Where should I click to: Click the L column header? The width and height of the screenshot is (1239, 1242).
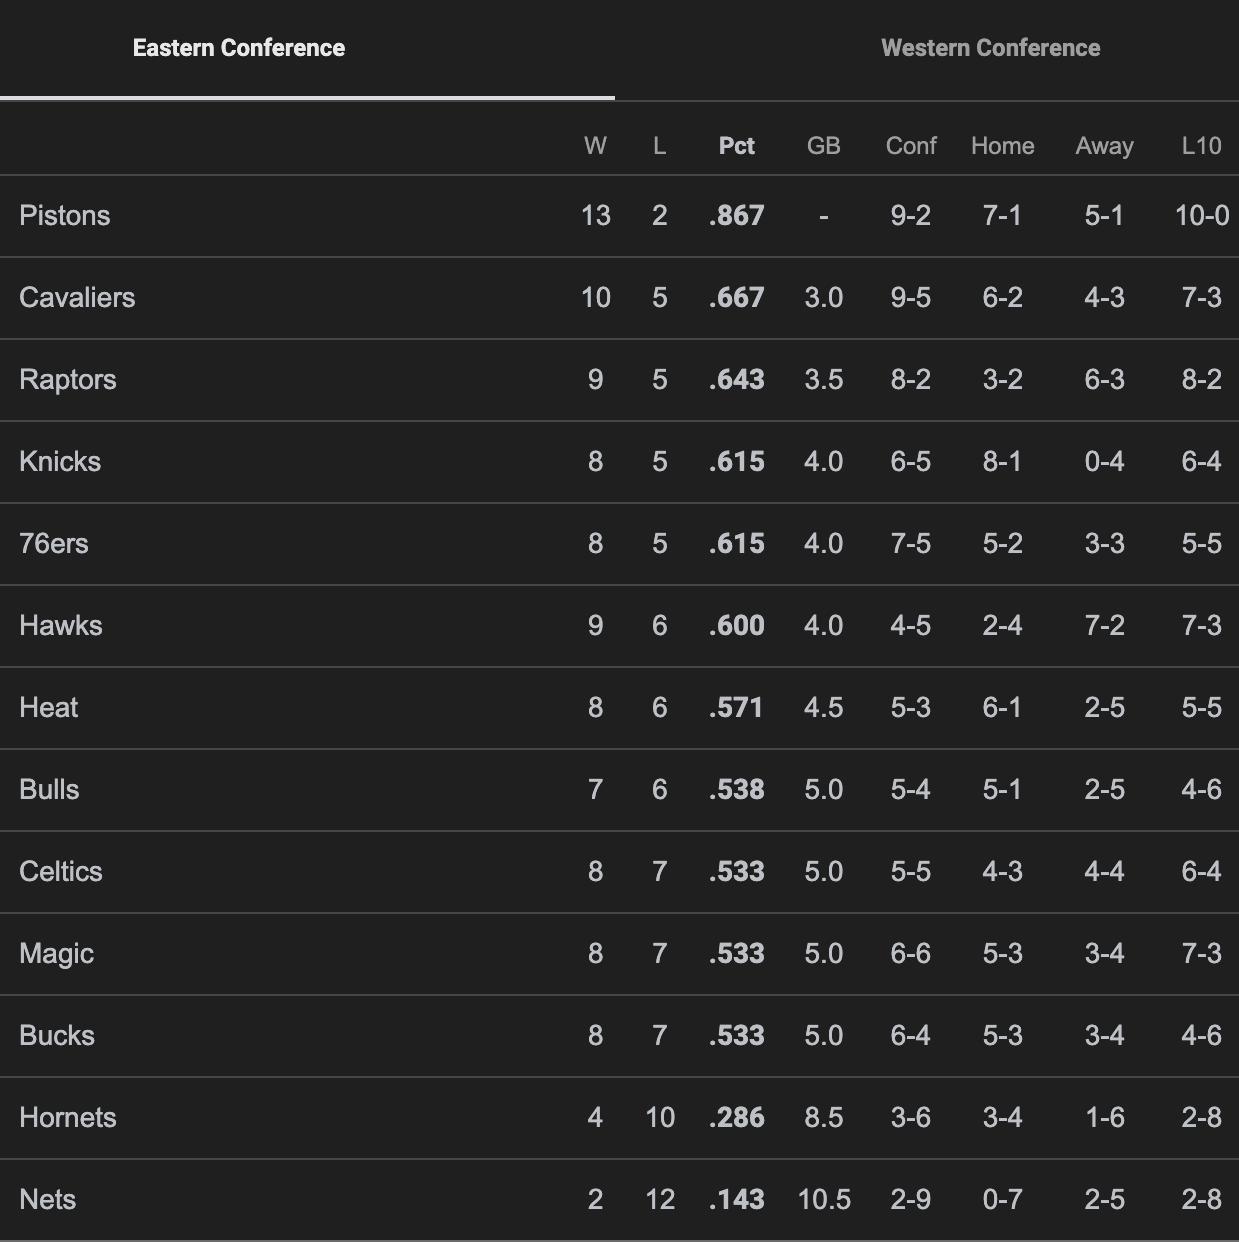tap(659, 146)
